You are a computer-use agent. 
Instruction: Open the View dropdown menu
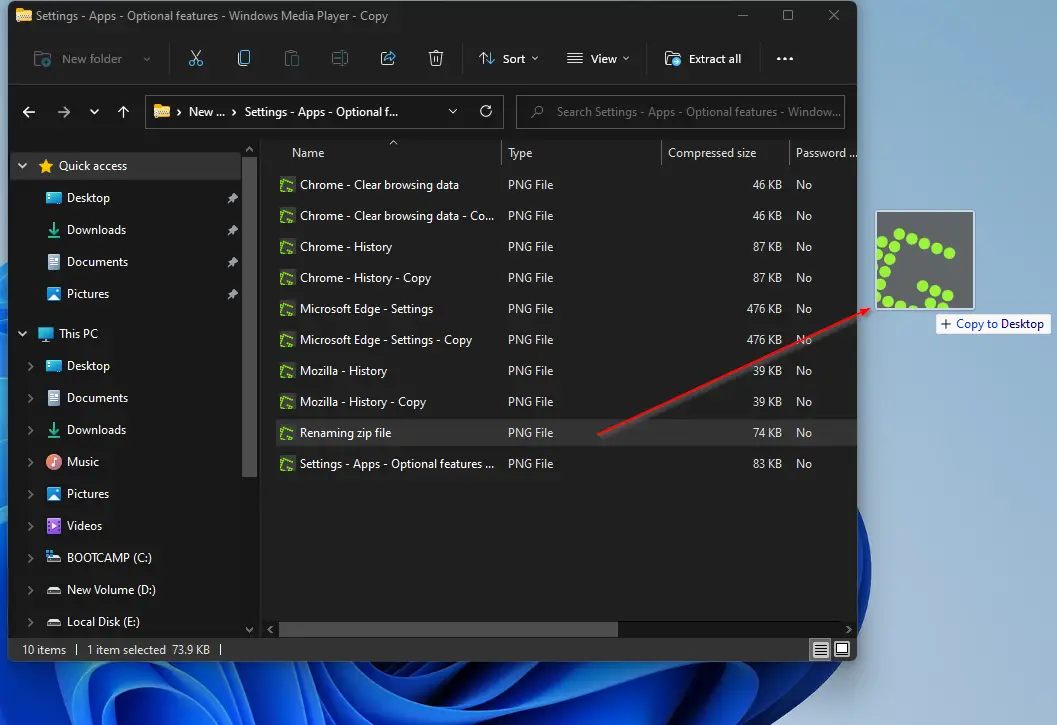598,59
